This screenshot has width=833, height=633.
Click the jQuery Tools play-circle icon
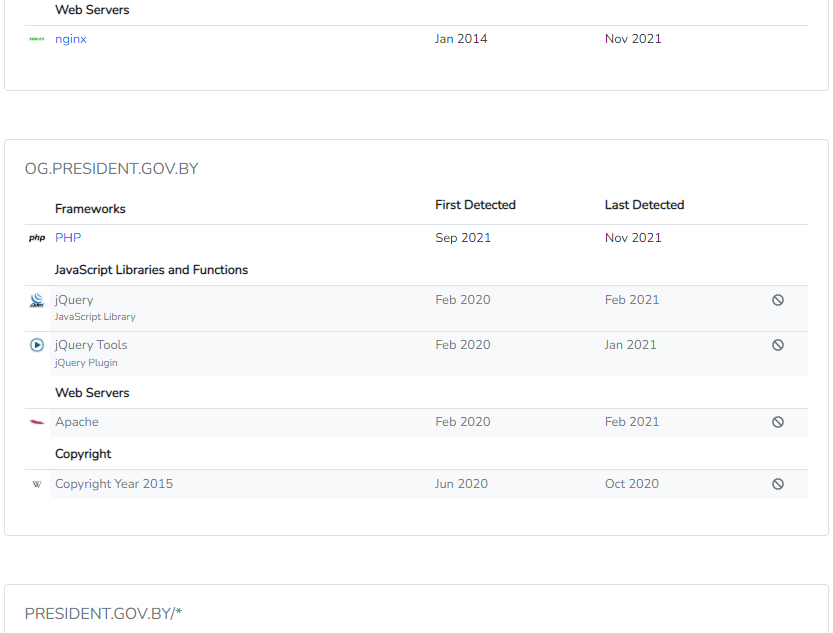tap(37, 345)
